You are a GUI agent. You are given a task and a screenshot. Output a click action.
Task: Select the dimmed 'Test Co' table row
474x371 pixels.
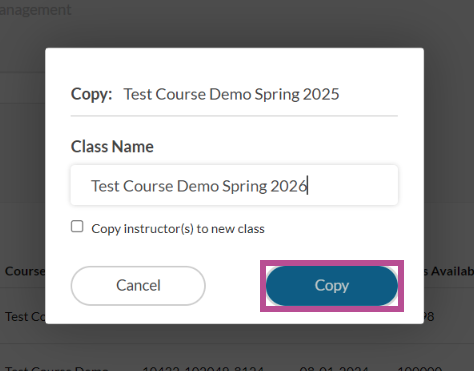tap(25, 316)
